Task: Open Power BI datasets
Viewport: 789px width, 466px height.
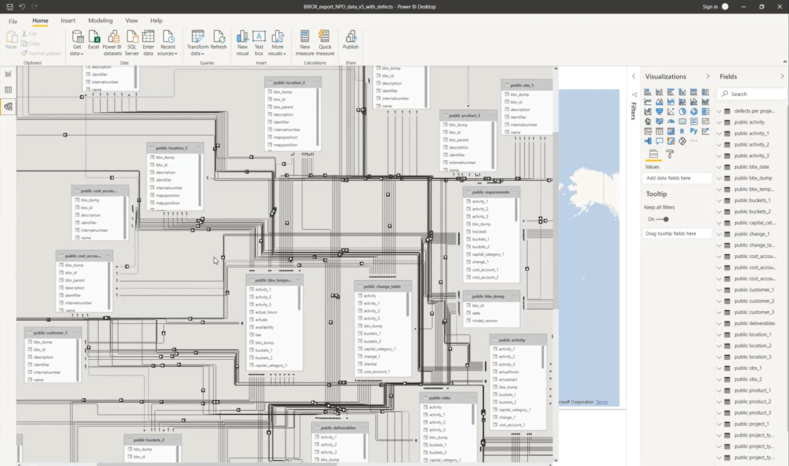Action: 112,43
